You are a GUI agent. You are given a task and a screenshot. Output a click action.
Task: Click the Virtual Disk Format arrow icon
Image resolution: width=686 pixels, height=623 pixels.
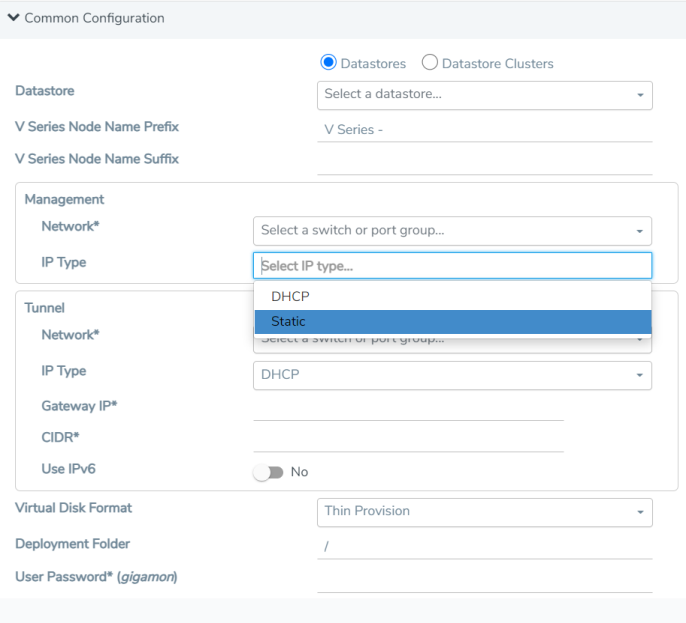(640, 513)
